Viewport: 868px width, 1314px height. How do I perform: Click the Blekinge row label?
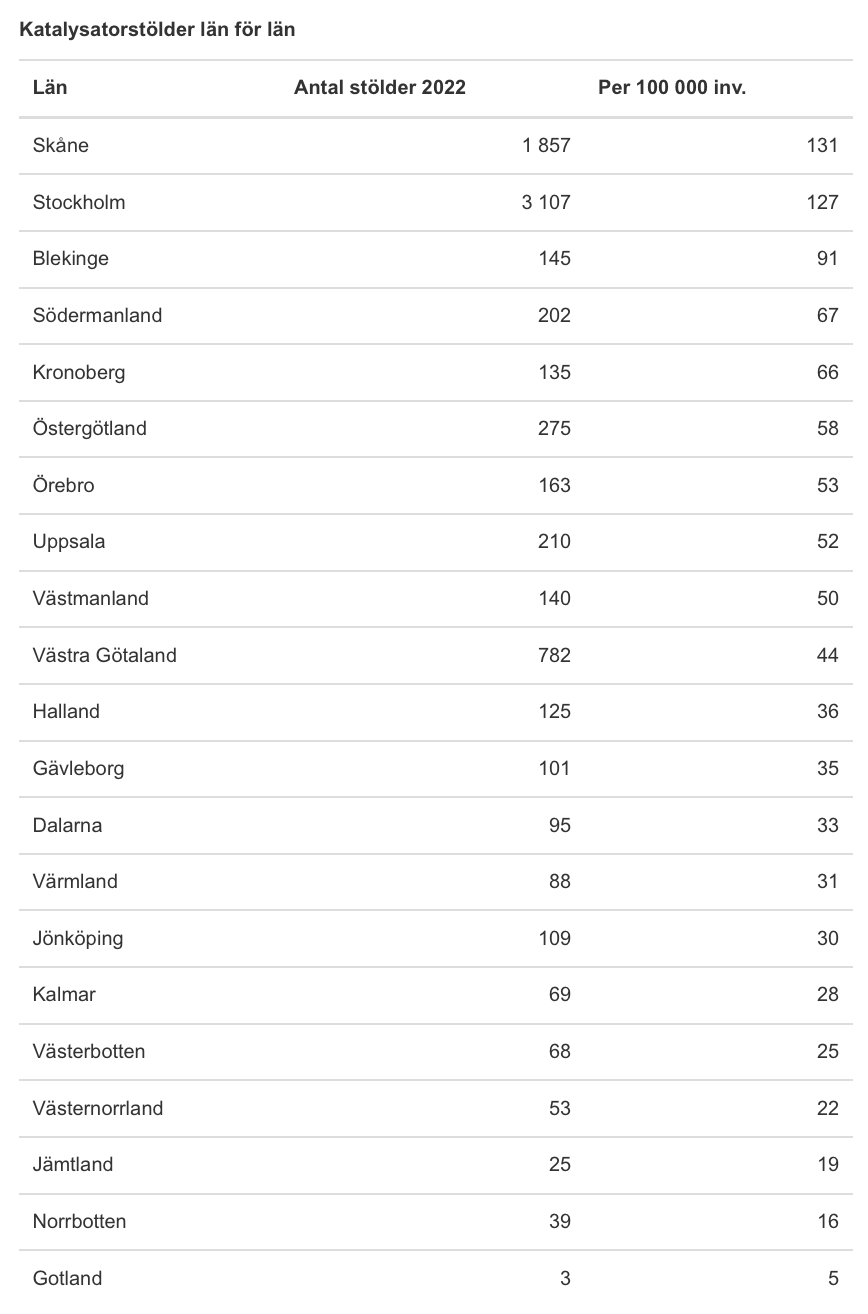coord(71,258)
